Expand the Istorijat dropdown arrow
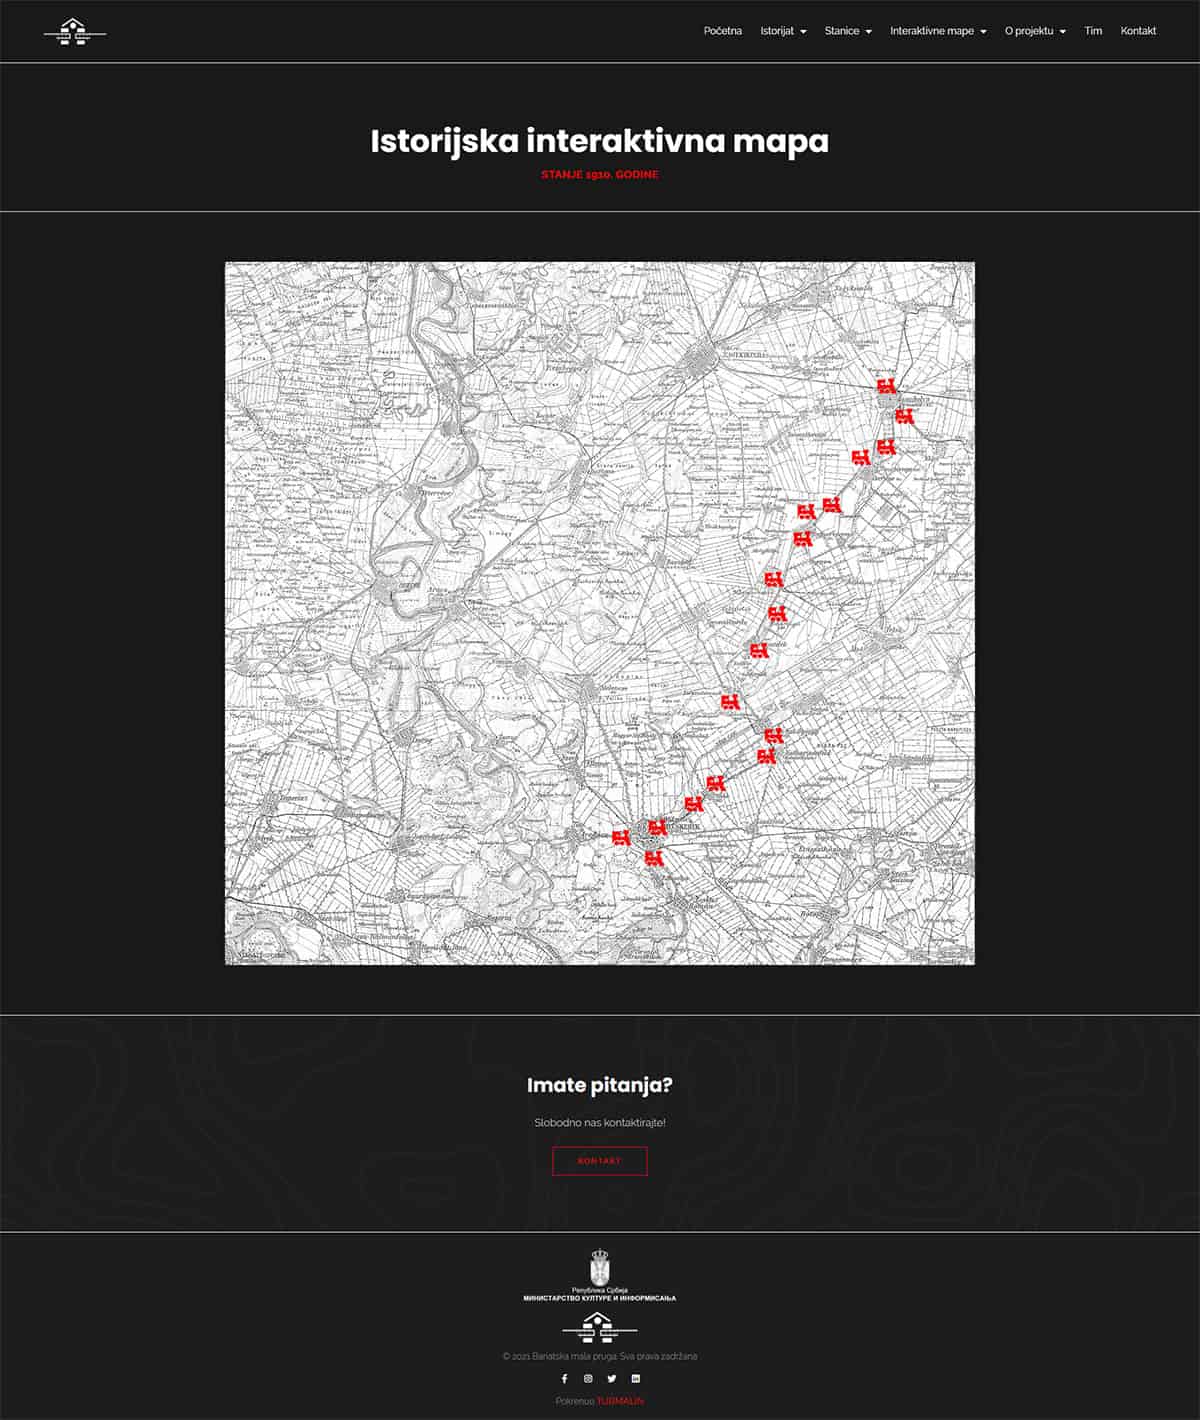Image resolution: width=1200 pixels, height=1420 pixels. pyautogui.click(x=803, y=32)
